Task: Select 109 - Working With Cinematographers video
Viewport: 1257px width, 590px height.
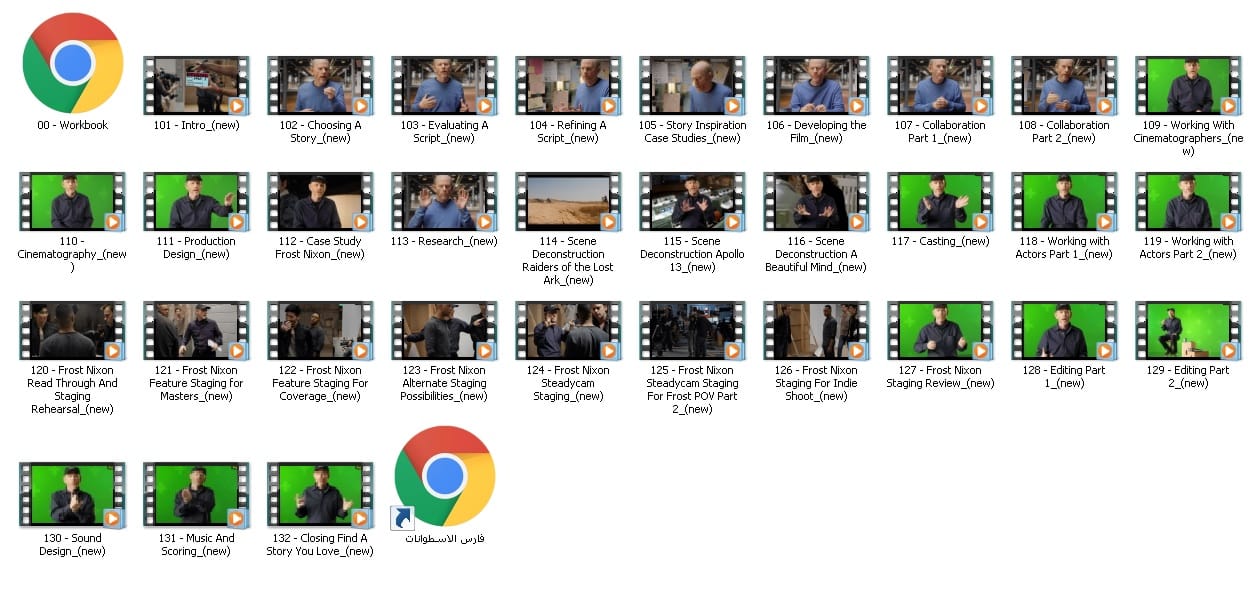Action: coord(1188,85)
